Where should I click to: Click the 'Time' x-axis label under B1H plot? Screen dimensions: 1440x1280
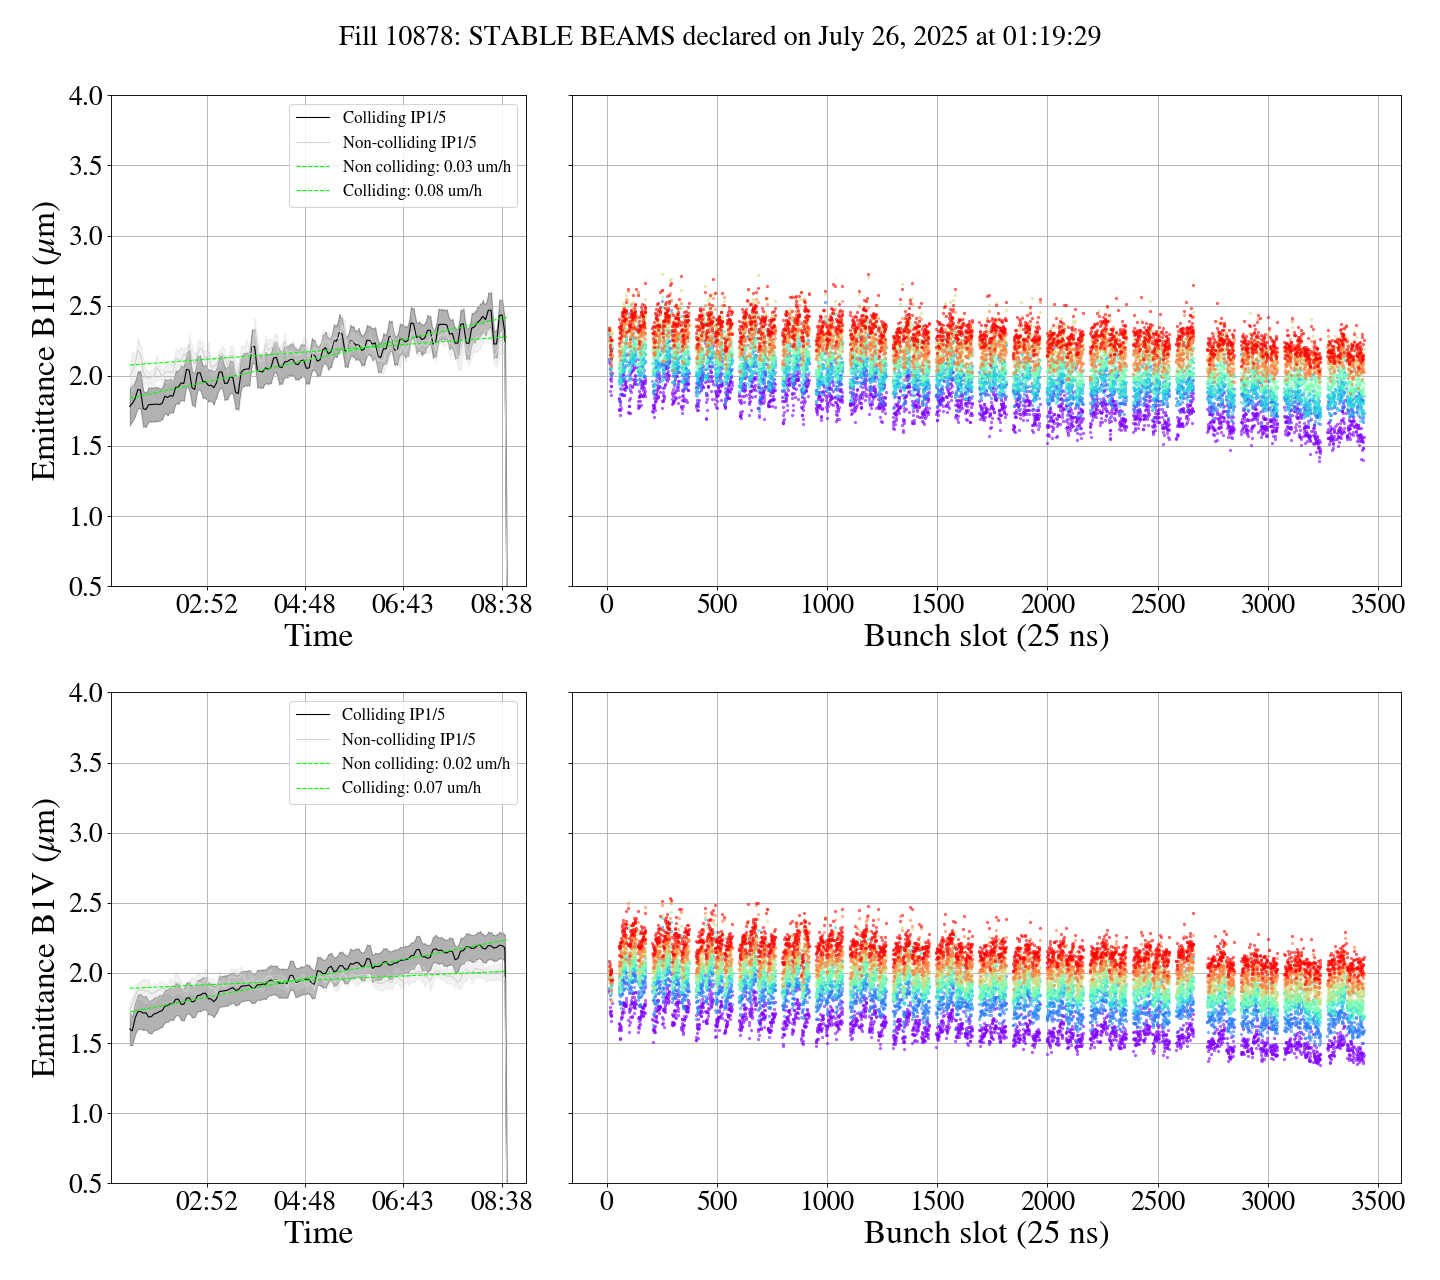318,636
